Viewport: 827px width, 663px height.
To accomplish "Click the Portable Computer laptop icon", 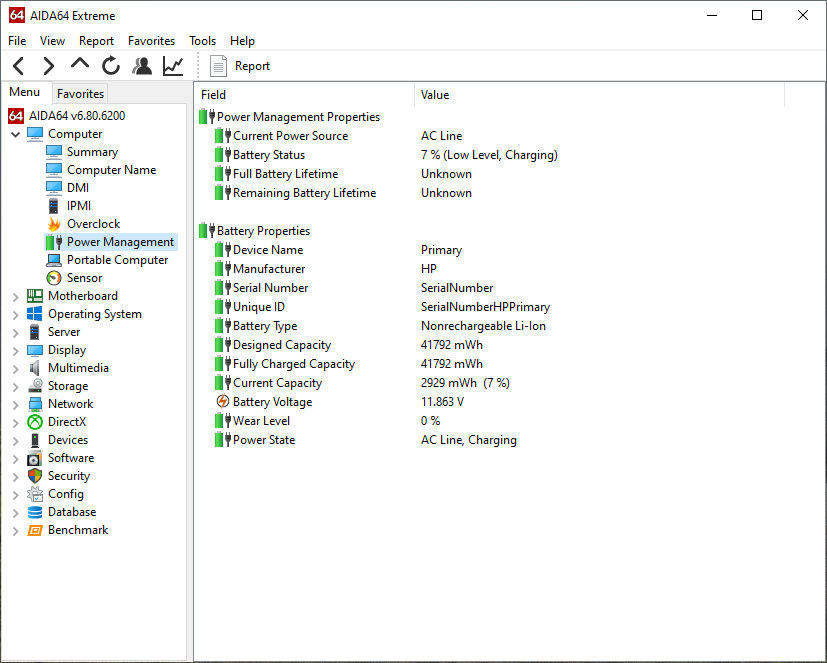I will 54,260.
